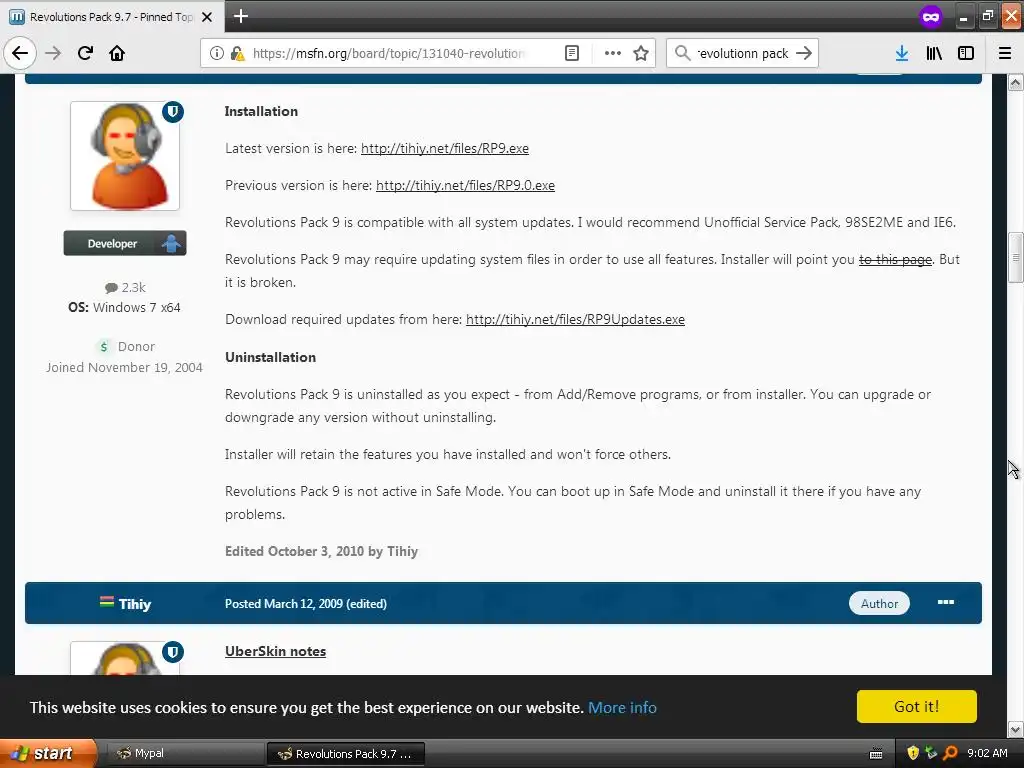Image resolution: width=1024 pixels, height=768 pixels.
Task: Select Revolutions Pack 9.7 taskbar button
Action: (x=346, y=754)
